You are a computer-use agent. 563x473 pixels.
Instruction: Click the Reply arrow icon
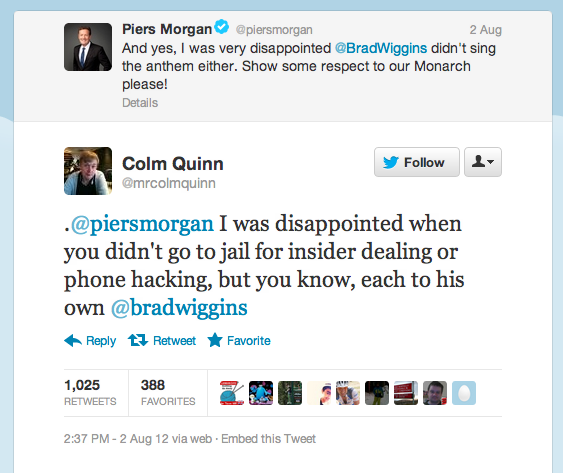[x=73, y=340]
